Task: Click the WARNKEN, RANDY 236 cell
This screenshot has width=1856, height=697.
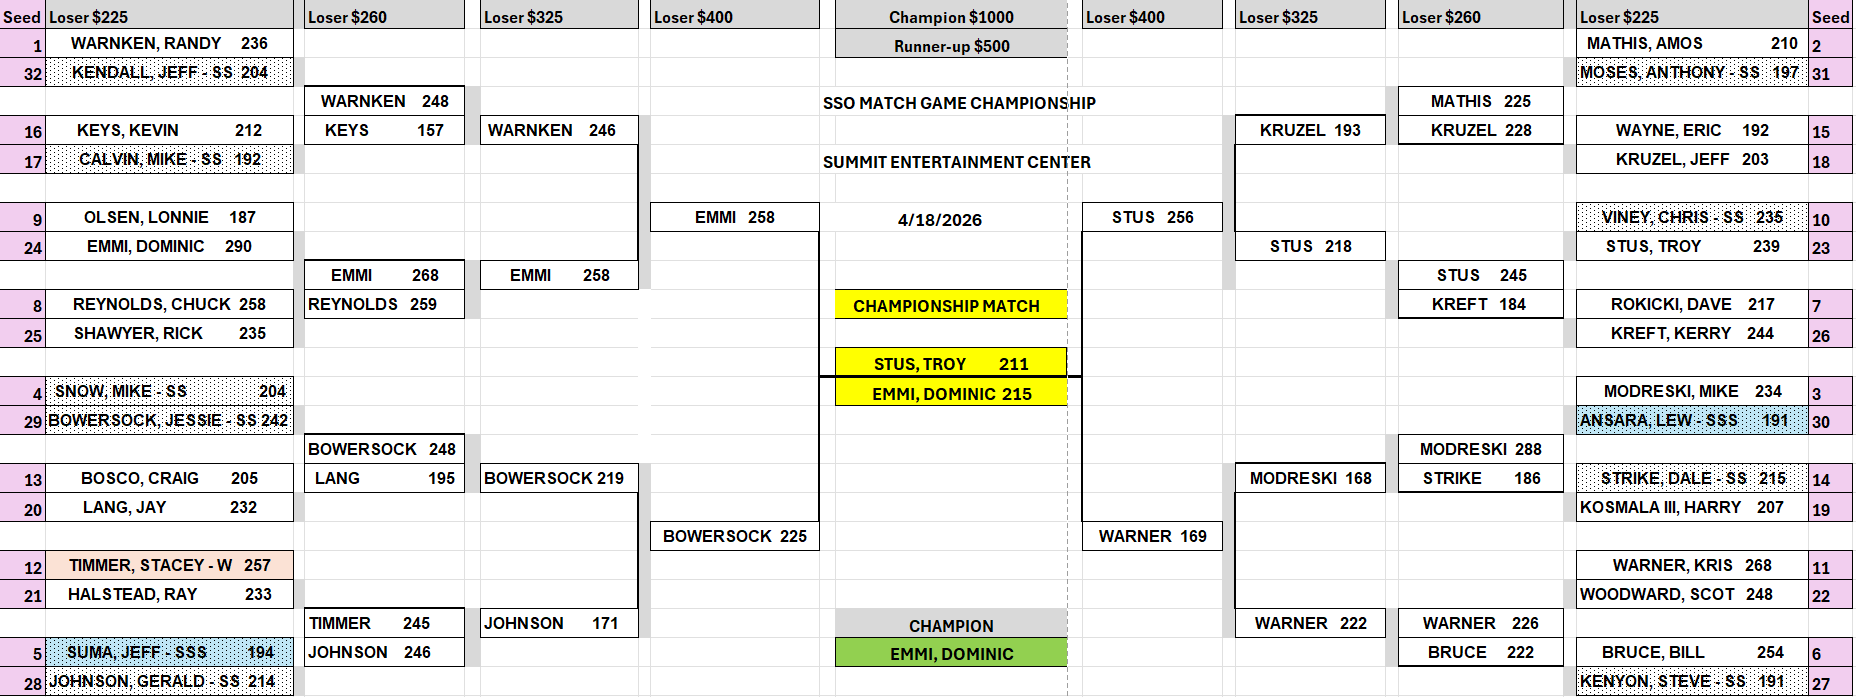Action: [x=169, y=43]
